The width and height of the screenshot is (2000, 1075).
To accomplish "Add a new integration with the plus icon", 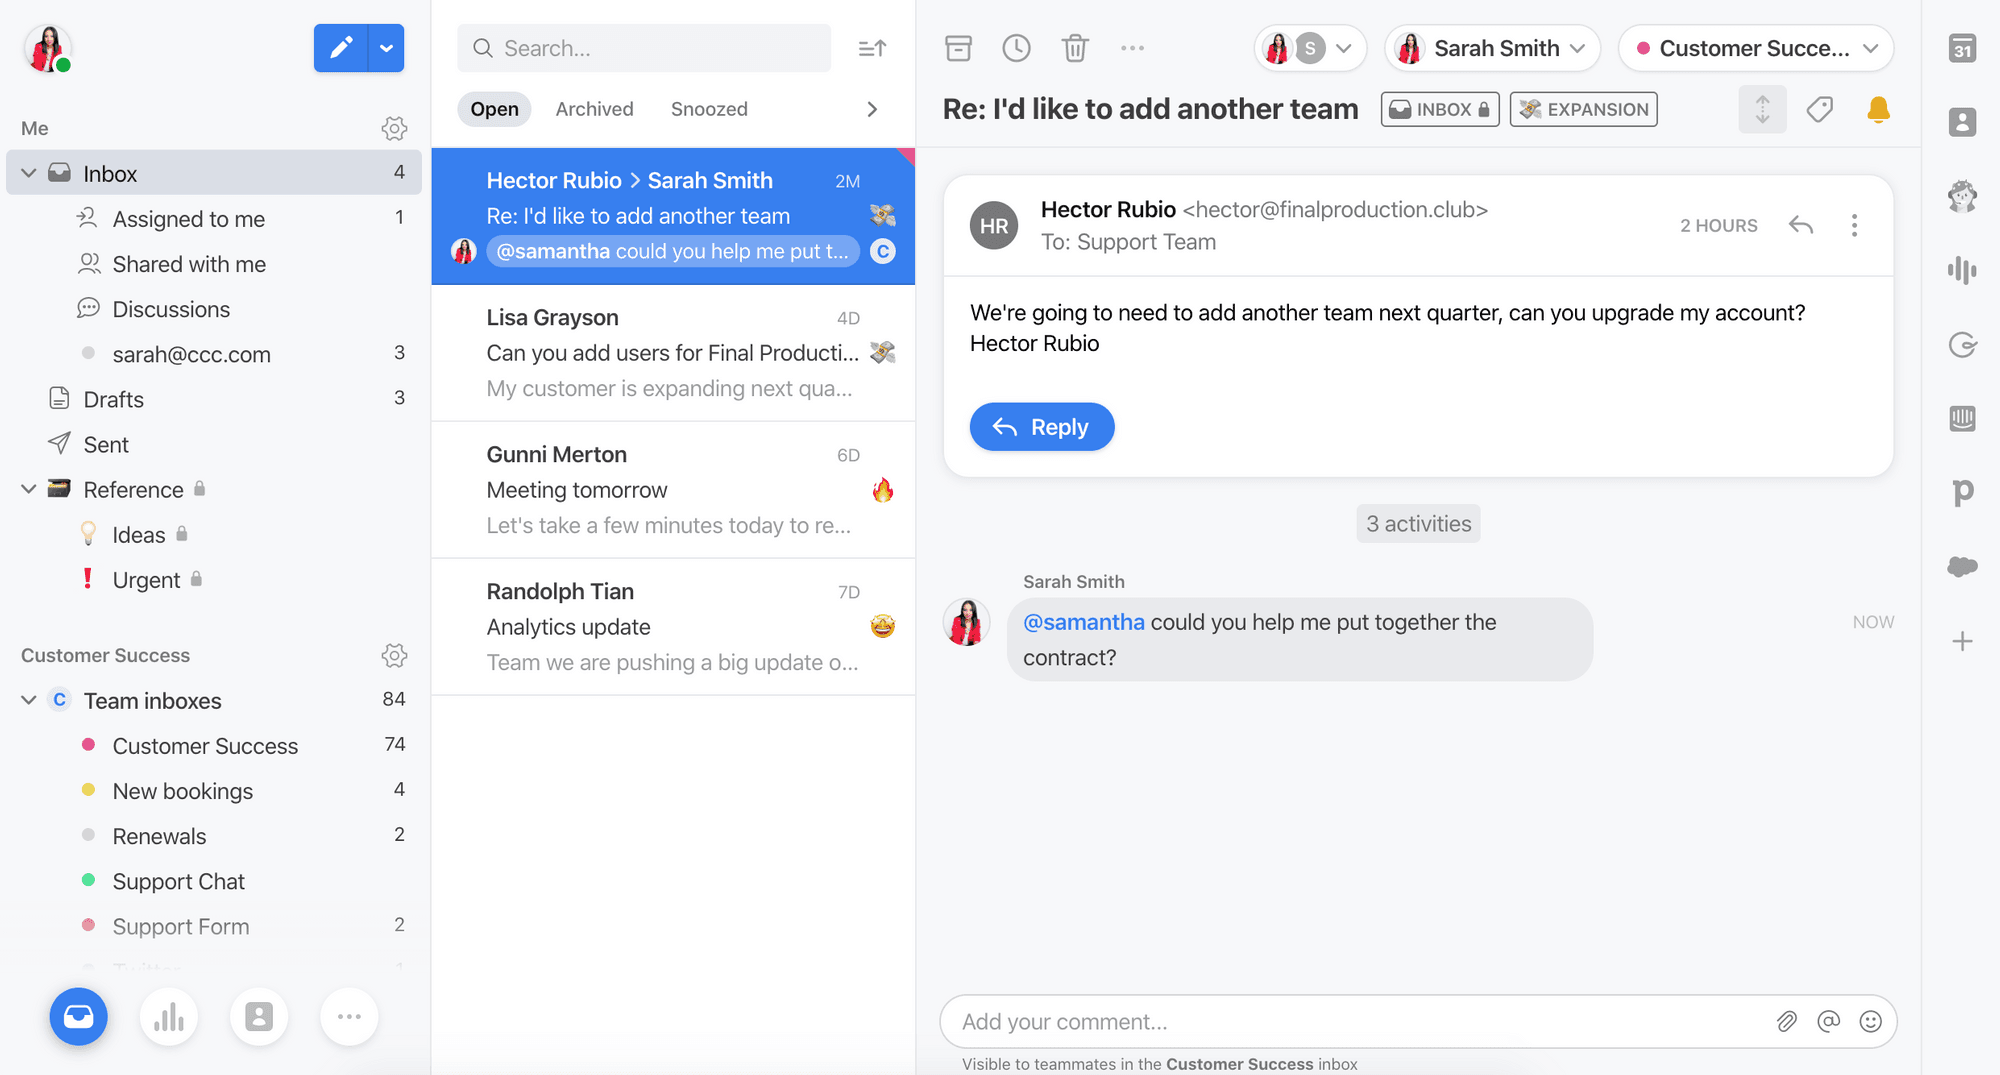I will point(1962,641).
